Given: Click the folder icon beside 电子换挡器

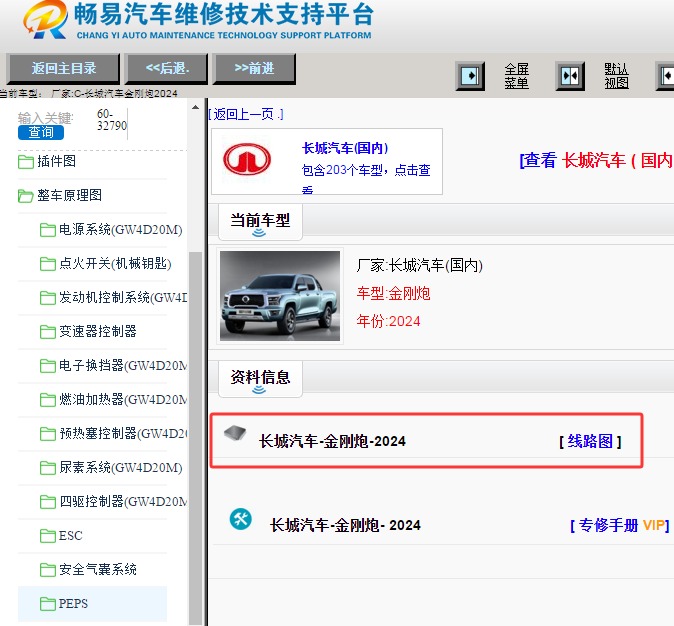Looking at the screenshot, I should pos(47,366).
